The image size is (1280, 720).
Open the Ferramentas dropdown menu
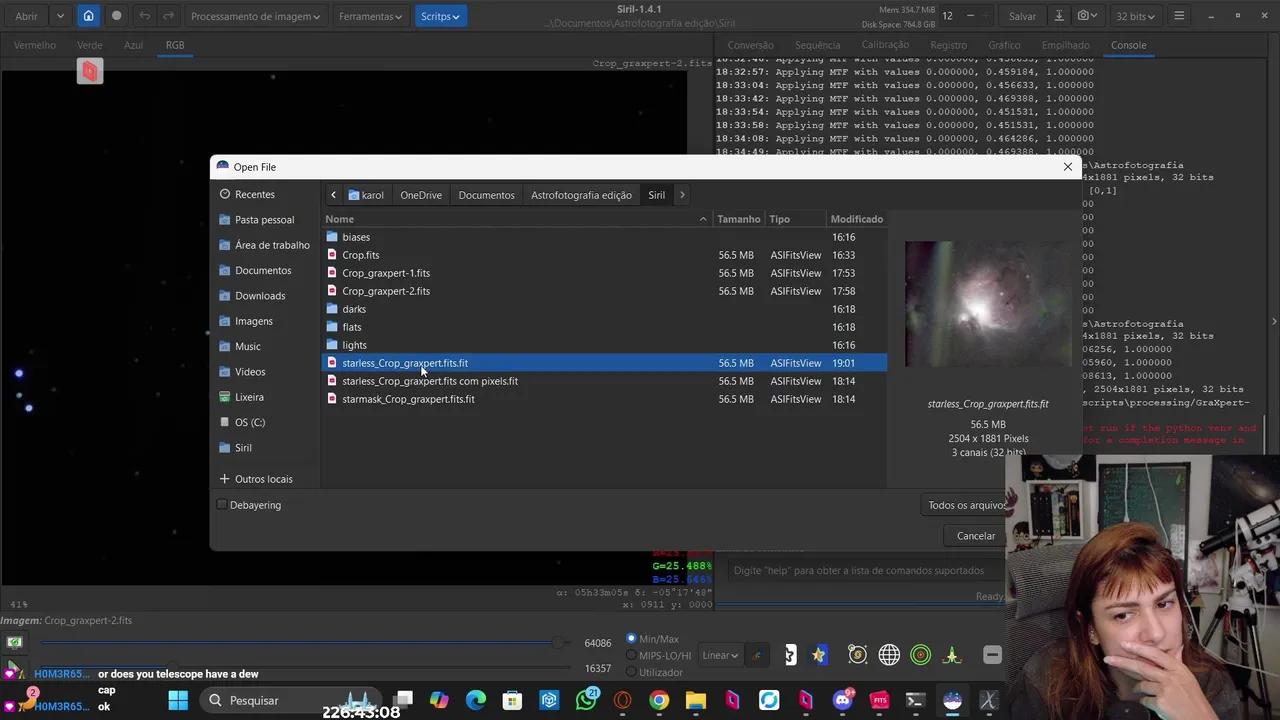pos(370,16)
